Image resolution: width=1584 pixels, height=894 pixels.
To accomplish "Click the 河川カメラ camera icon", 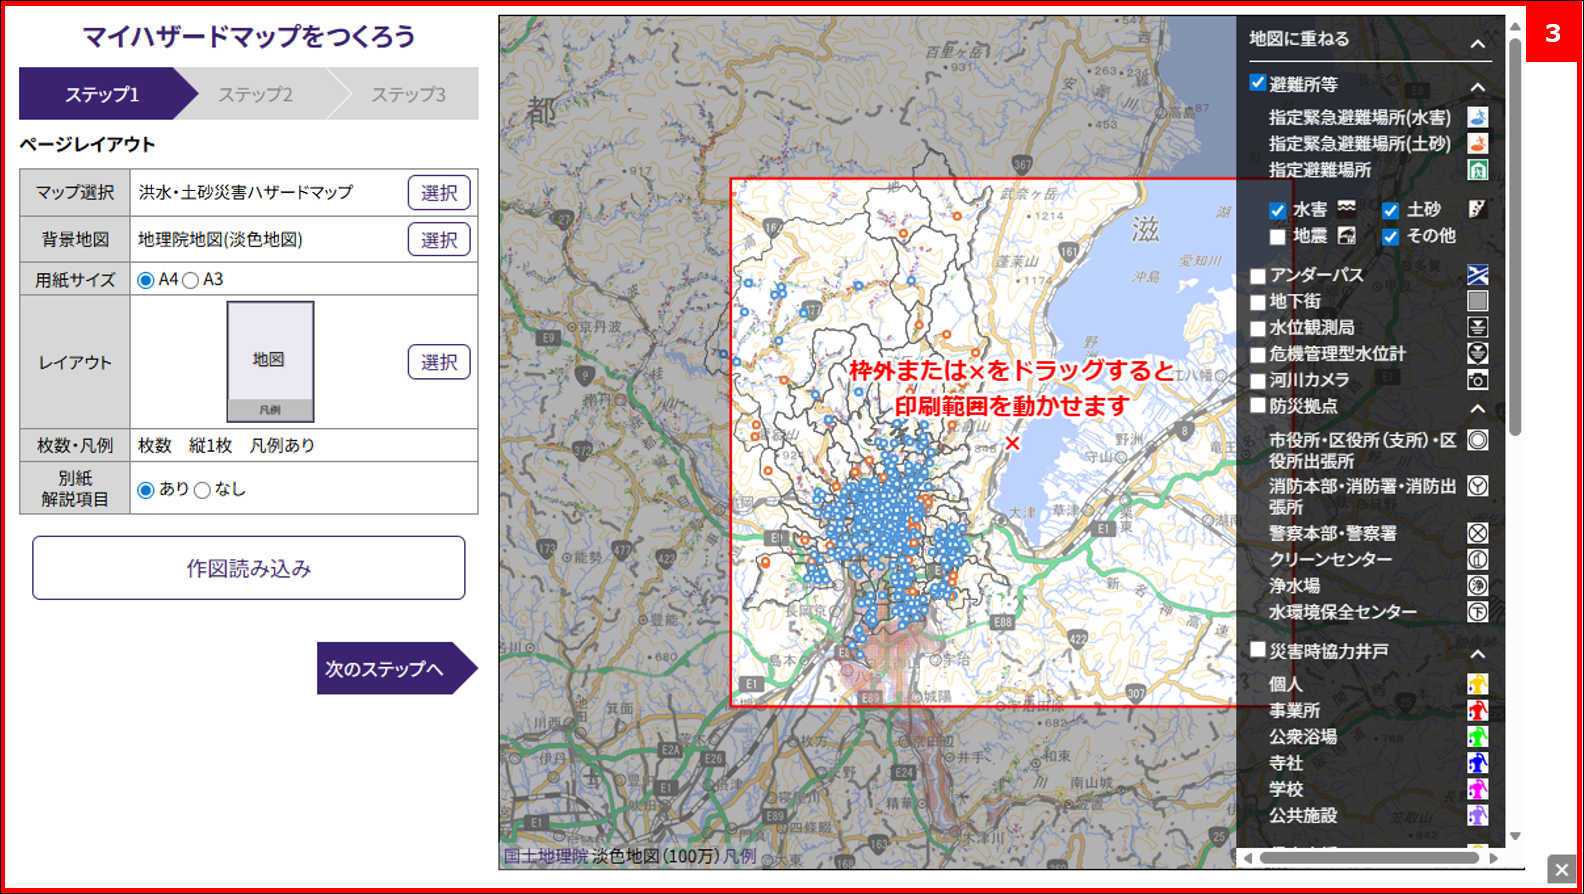I will 1477,380.
